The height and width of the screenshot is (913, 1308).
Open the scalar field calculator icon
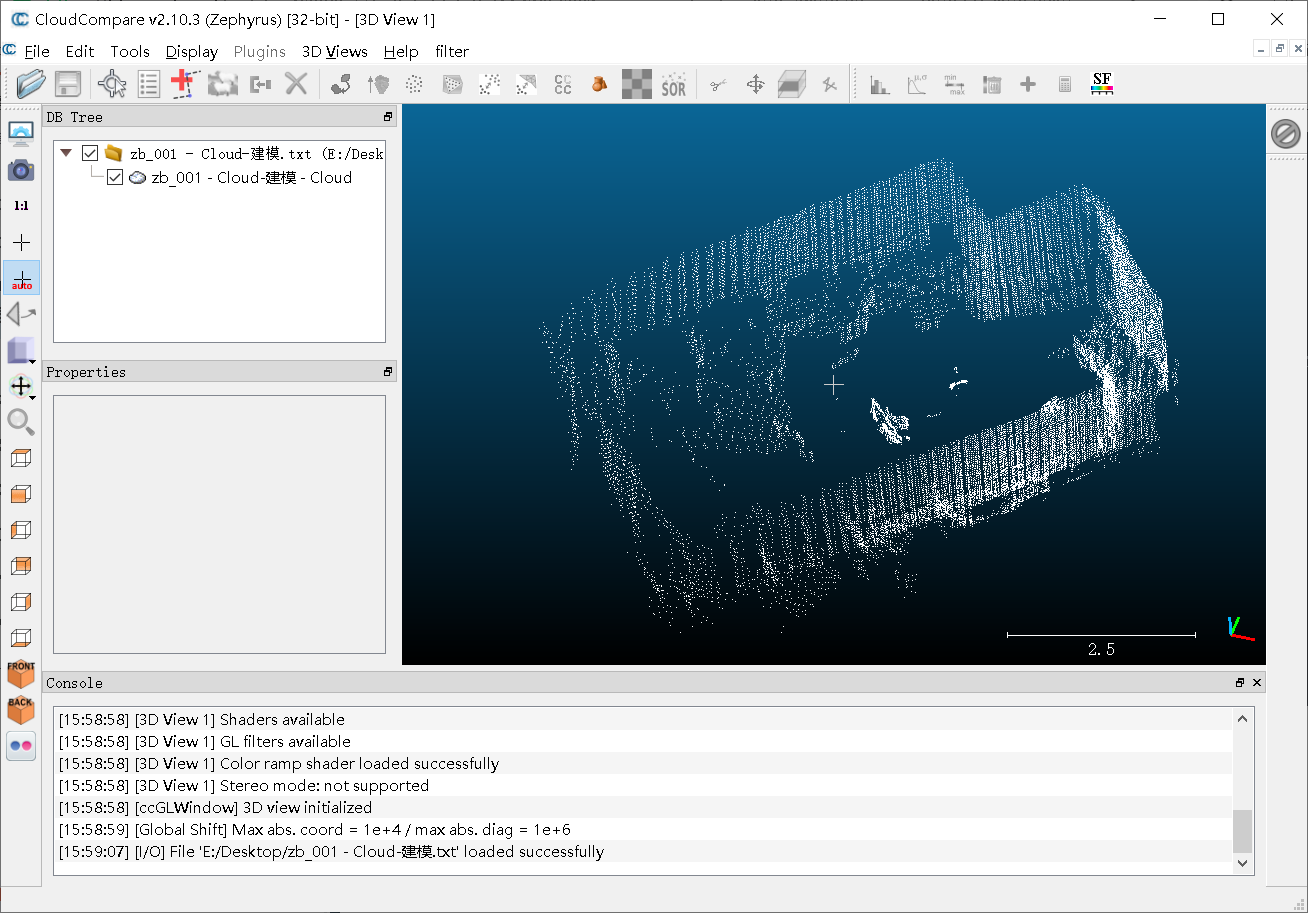[1065, 85]
